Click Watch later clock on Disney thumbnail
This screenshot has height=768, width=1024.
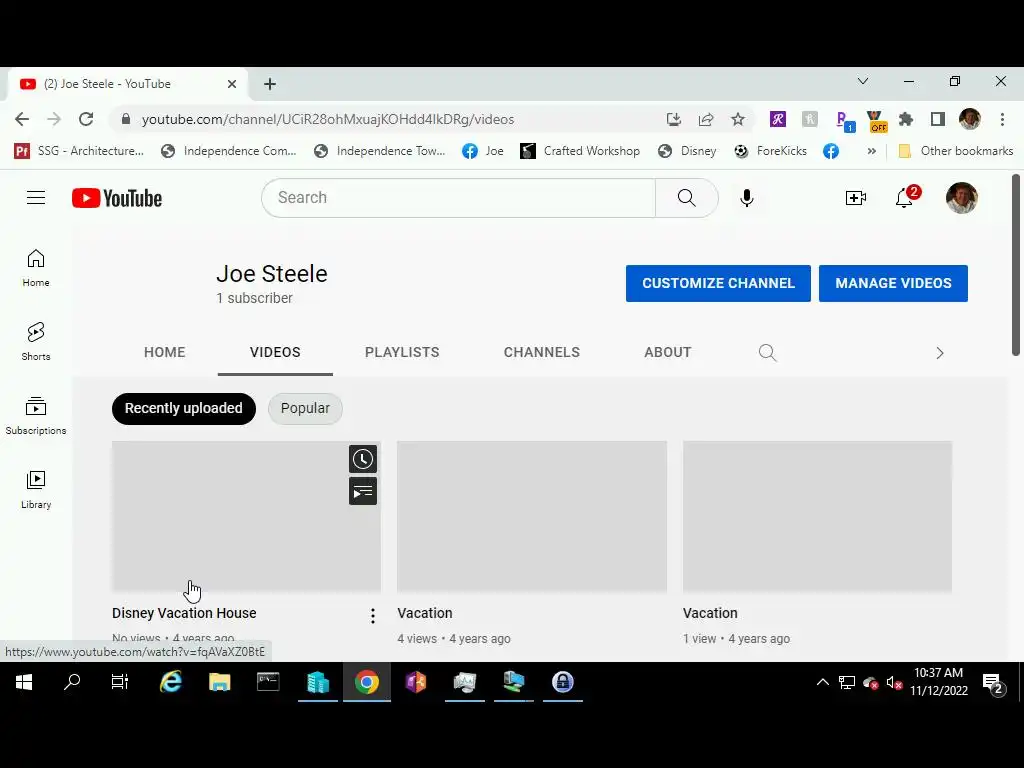click(362, 459)
